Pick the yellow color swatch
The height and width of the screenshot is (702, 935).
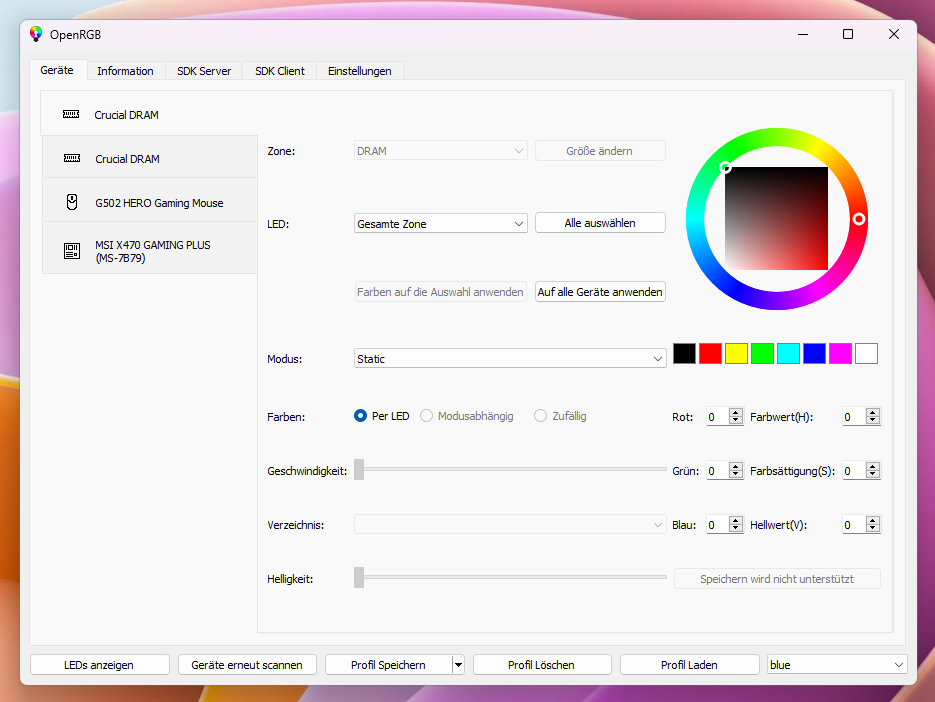(736, 354)
